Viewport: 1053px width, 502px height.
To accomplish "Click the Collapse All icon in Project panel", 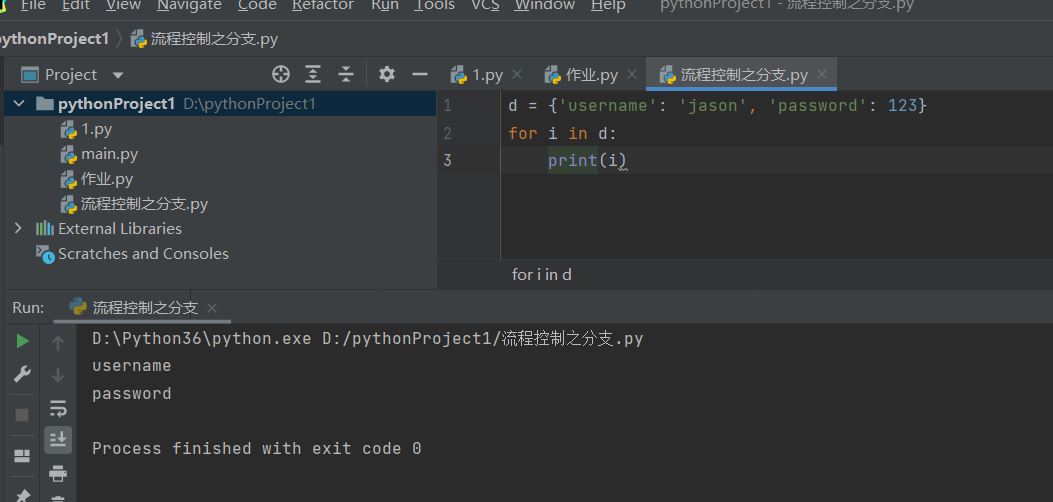I will click(x=346, y=74).
